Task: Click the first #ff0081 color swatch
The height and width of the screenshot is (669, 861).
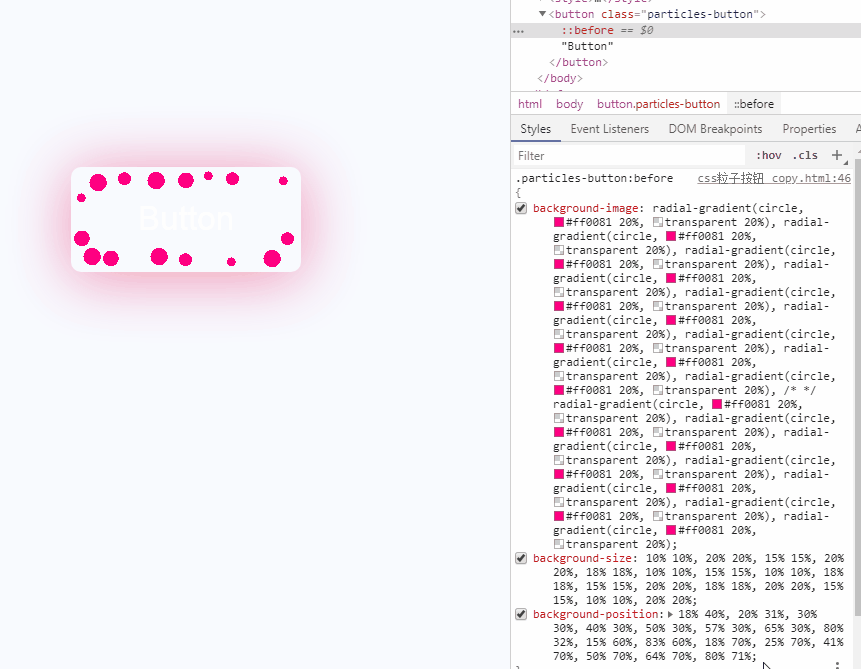Action: pyautogui.click(x=558, y=222)
